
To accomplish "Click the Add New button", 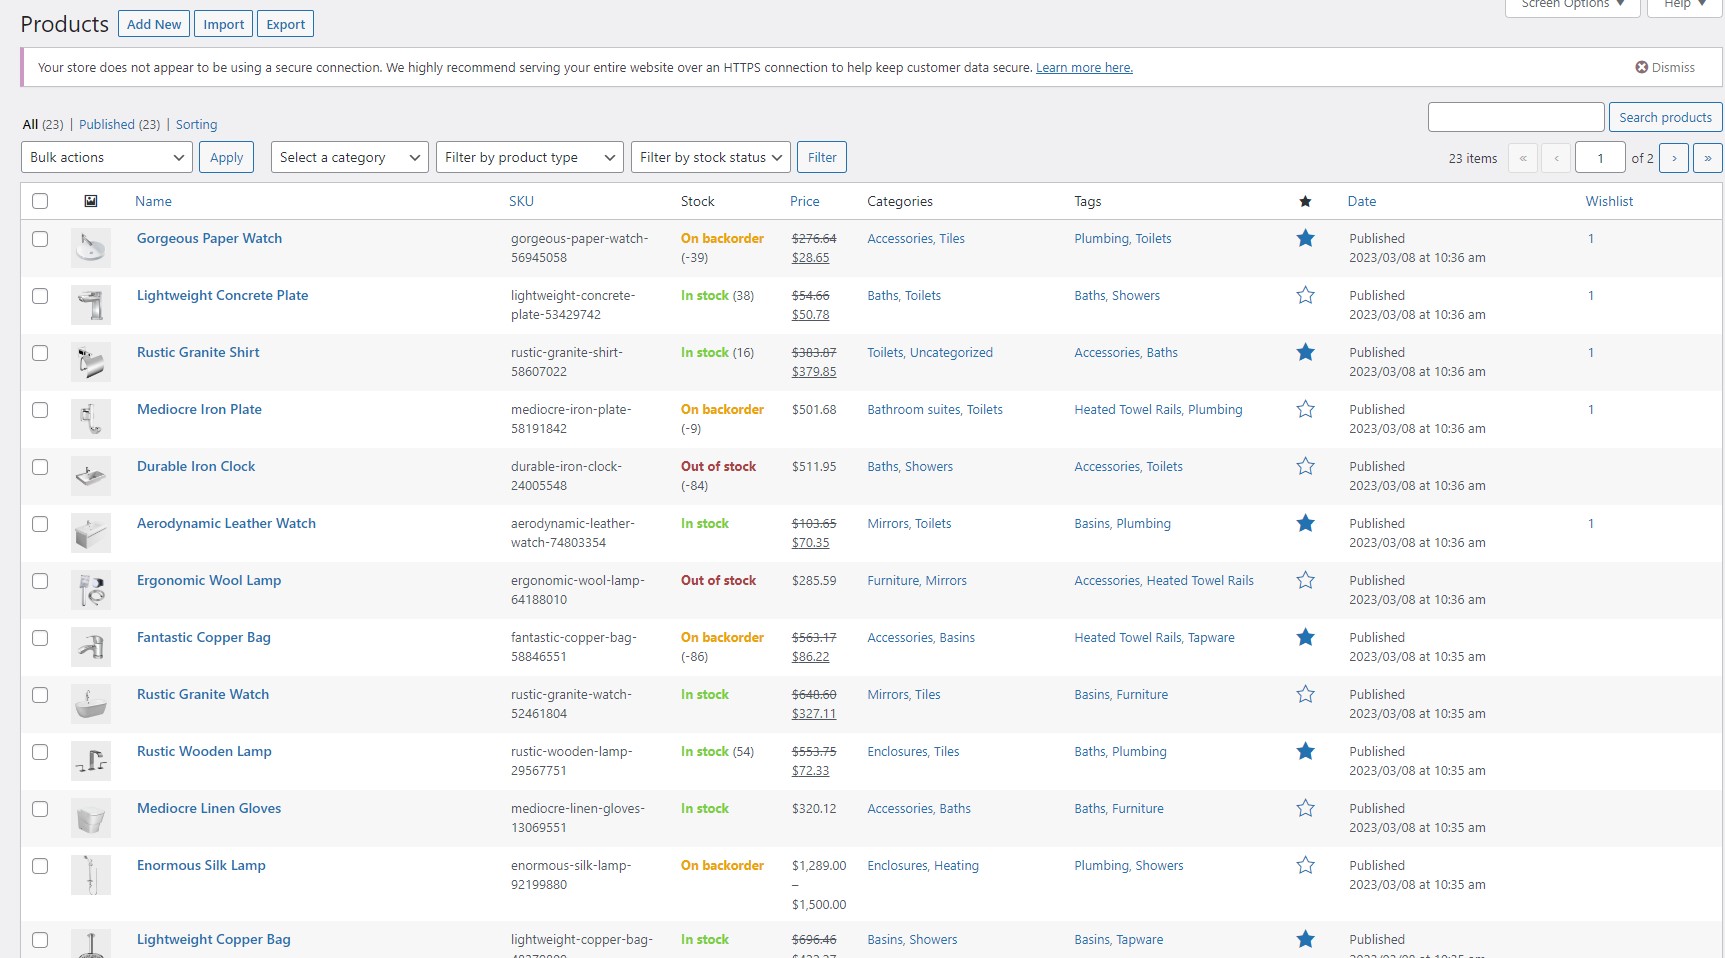I will 154,24.
